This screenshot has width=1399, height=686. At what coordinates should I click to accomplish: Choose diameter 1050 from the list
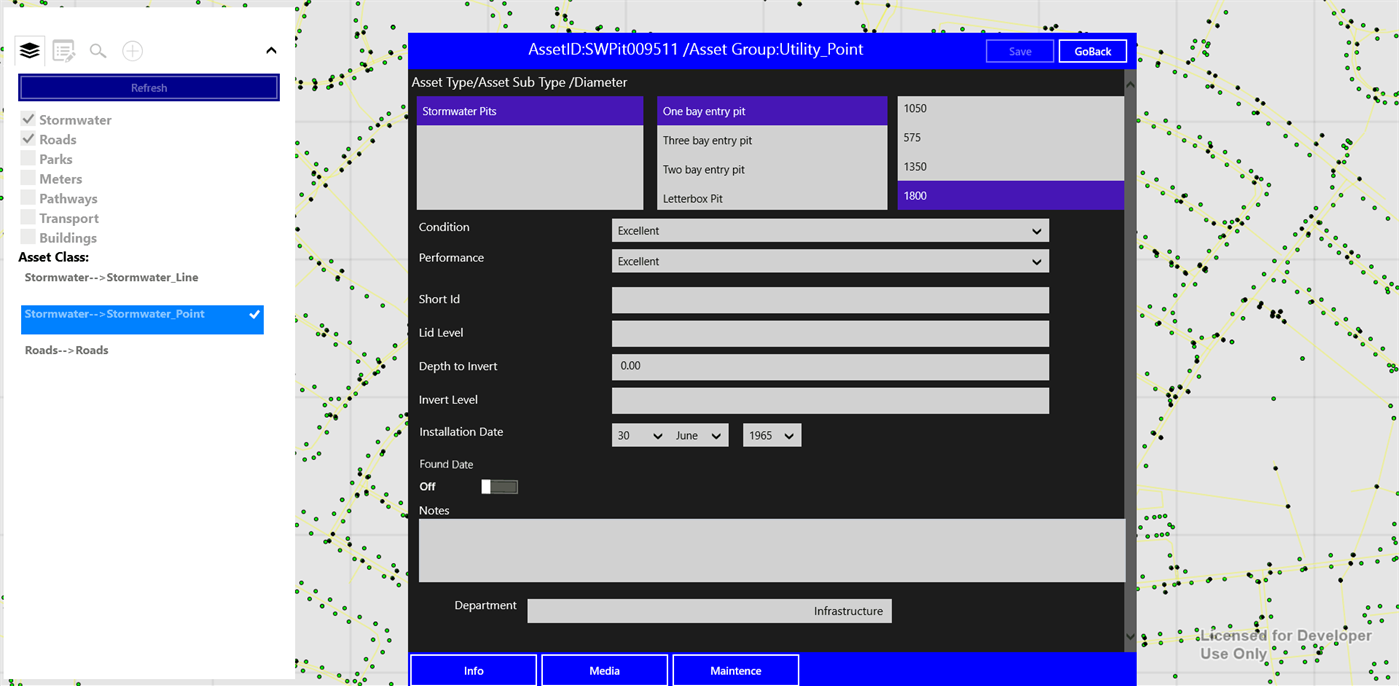[916, 108]
